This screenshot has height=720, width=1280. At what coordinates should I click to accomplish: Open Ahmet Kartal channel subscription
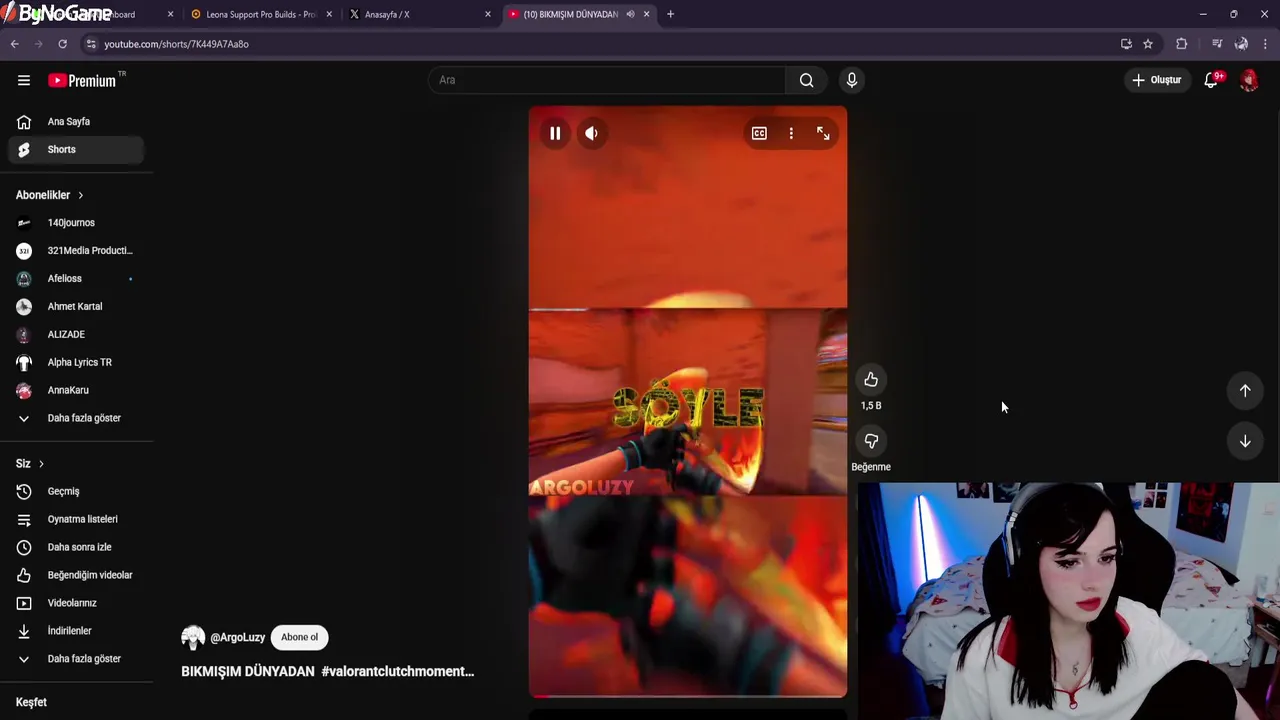(76, 307)
